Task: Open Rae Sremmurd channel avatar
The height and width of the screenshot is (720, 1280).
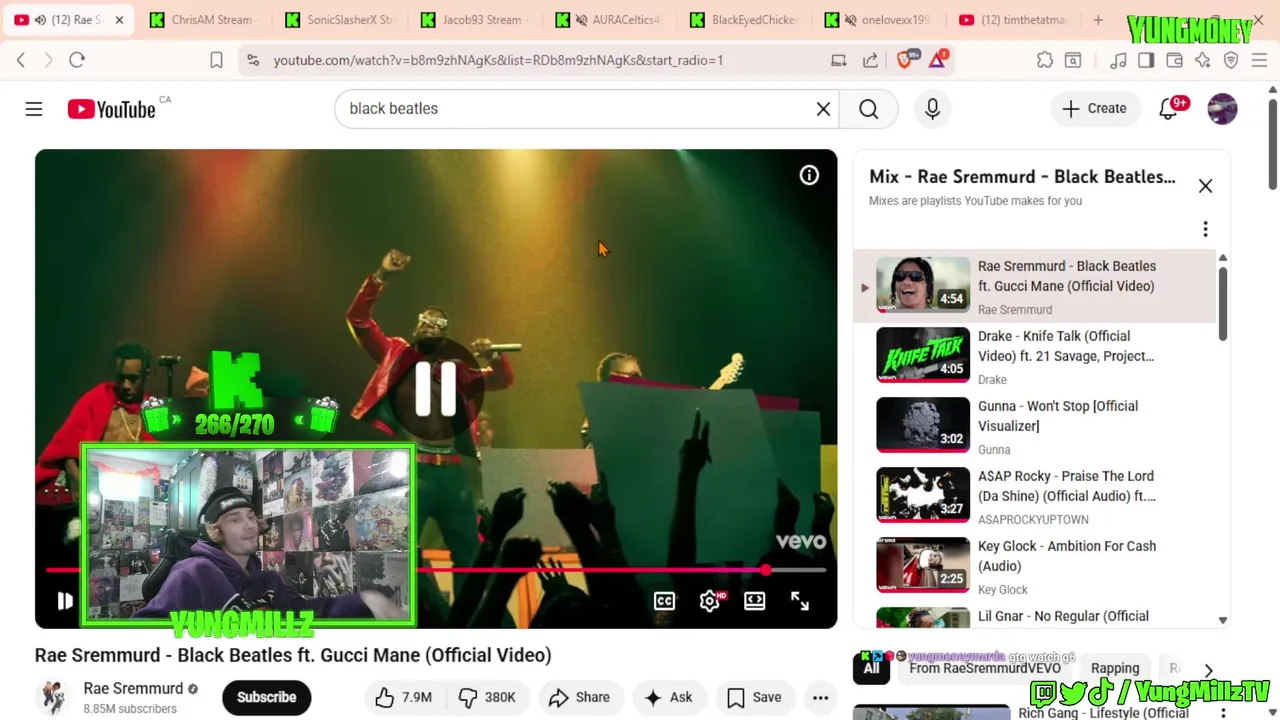Action: click(x=53, y=697)
